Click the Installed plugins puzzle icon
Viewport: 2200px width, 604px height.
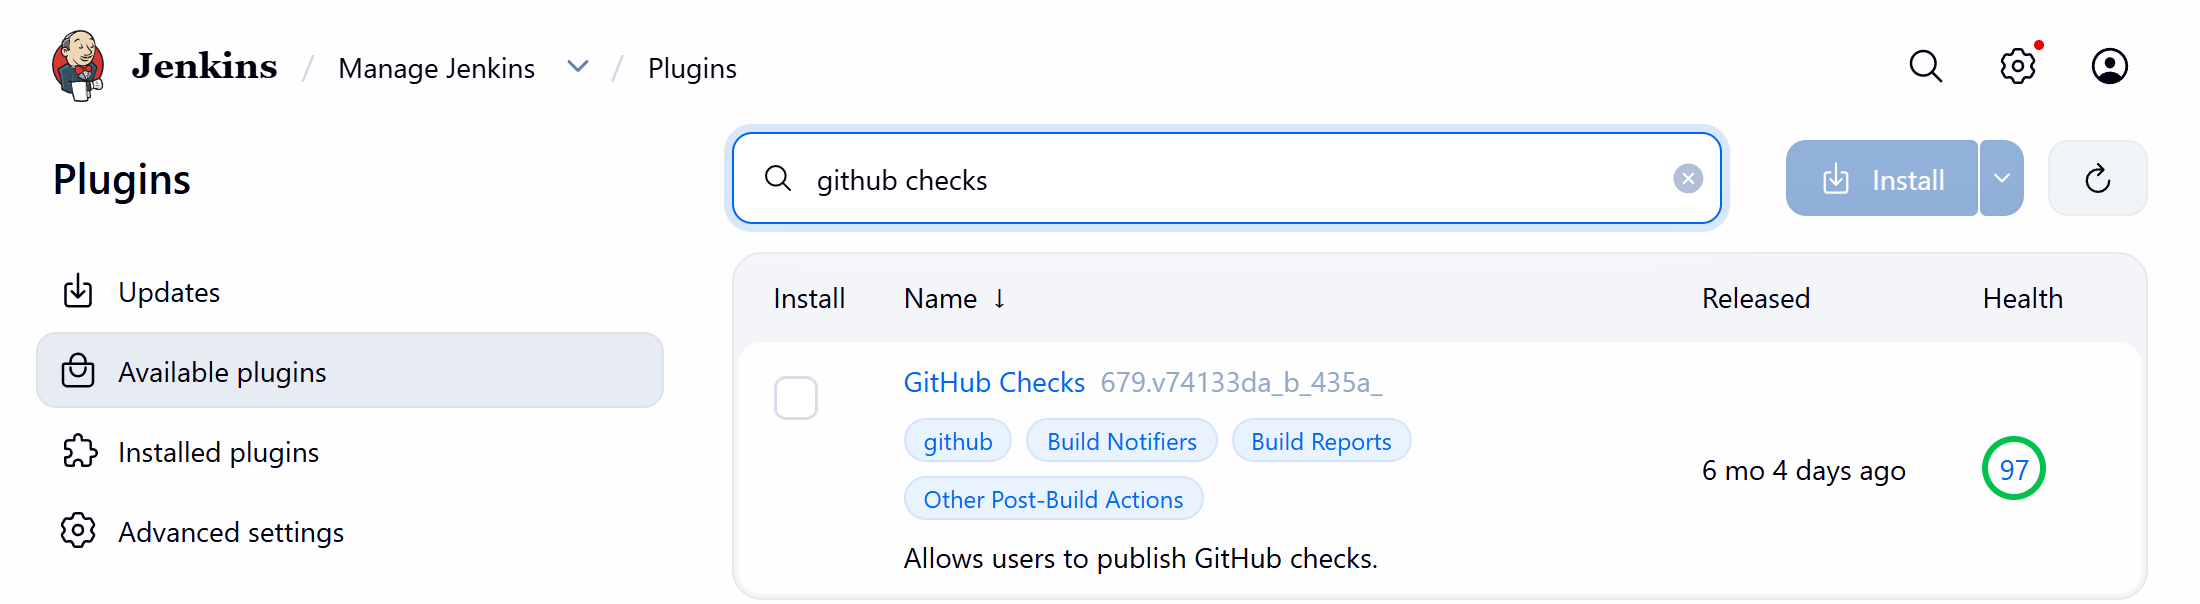pyautogui.click(x=79, y=451)
